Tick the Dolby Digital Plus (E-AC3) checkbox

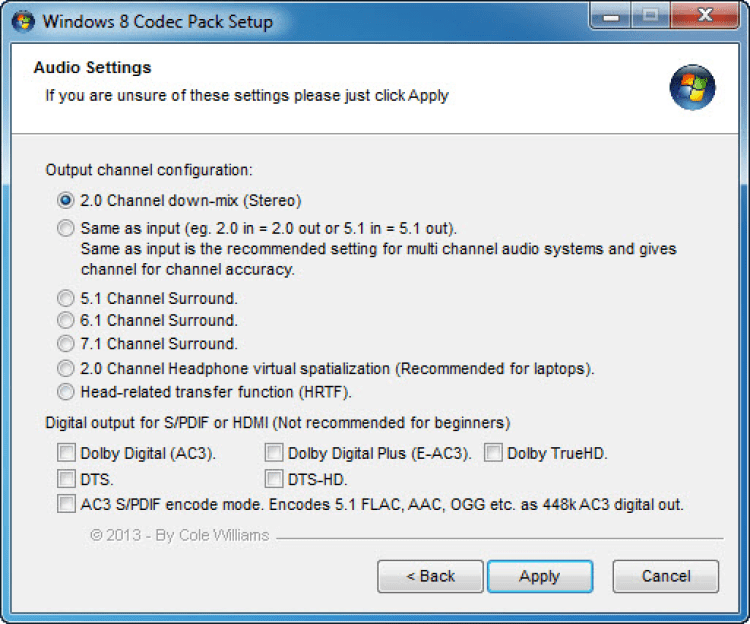(x=275, y=454)
